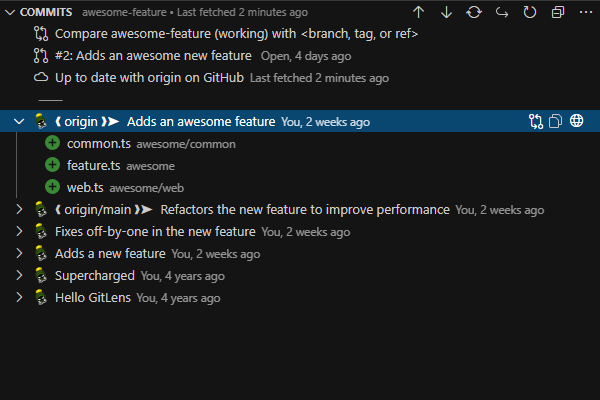Collapse the 'Adds an awesome feature' commit

(x=19, y=122)
